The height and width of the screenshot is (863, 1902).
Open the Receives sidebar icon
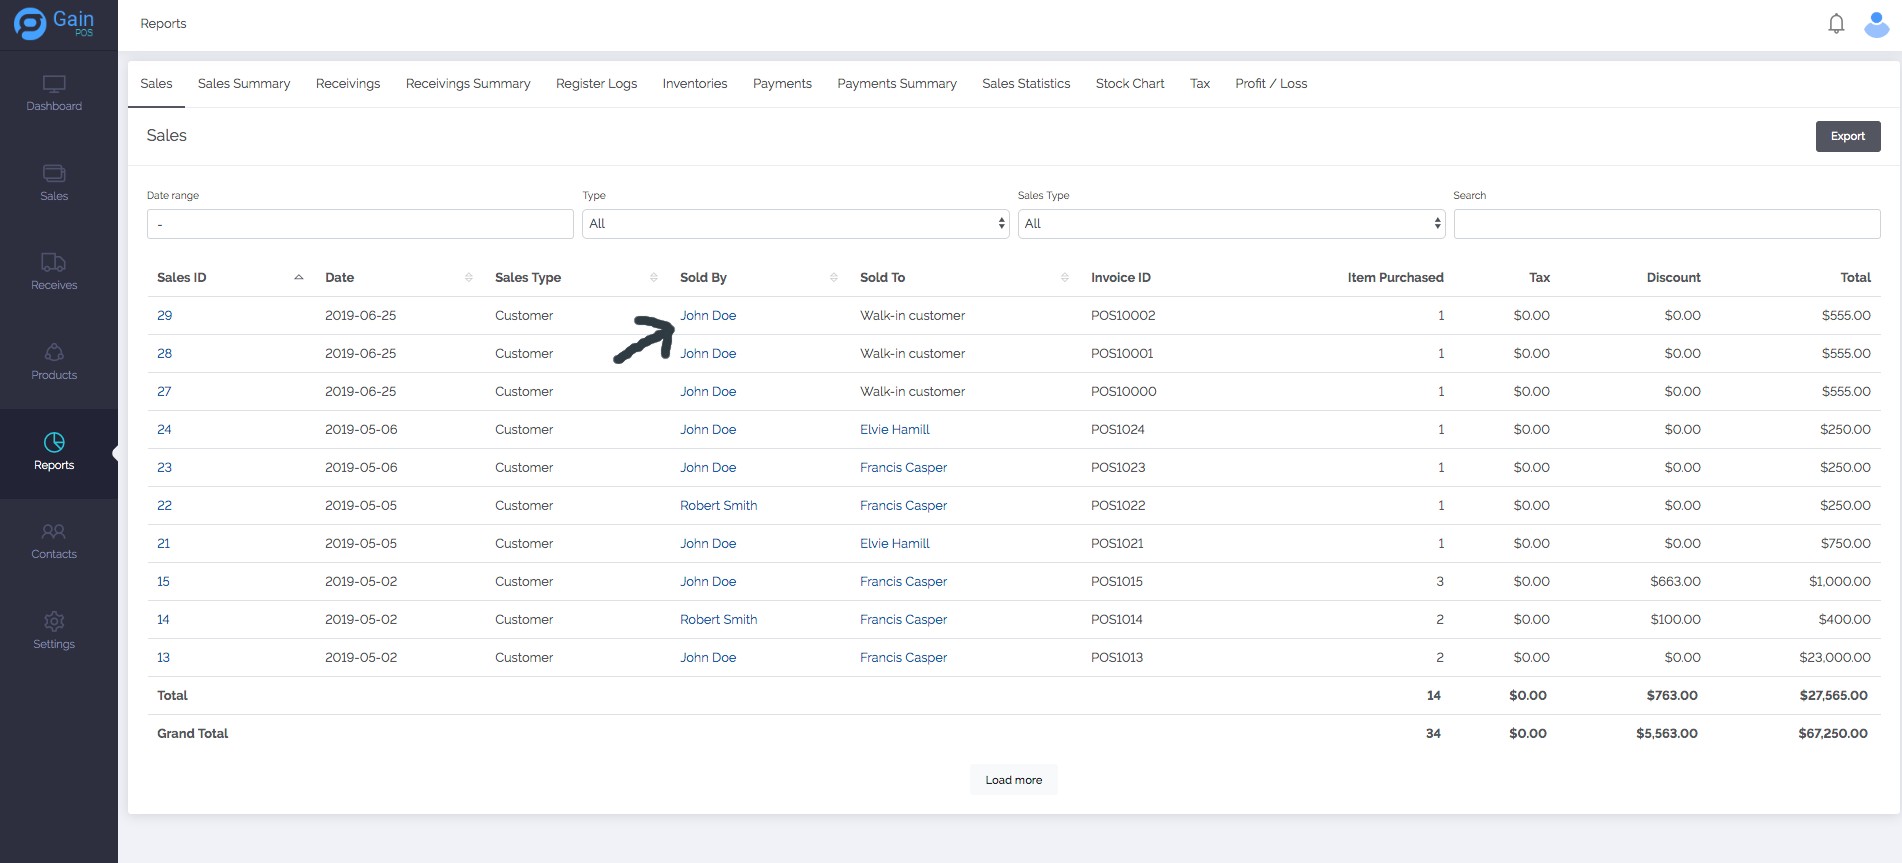coord(54,263)
